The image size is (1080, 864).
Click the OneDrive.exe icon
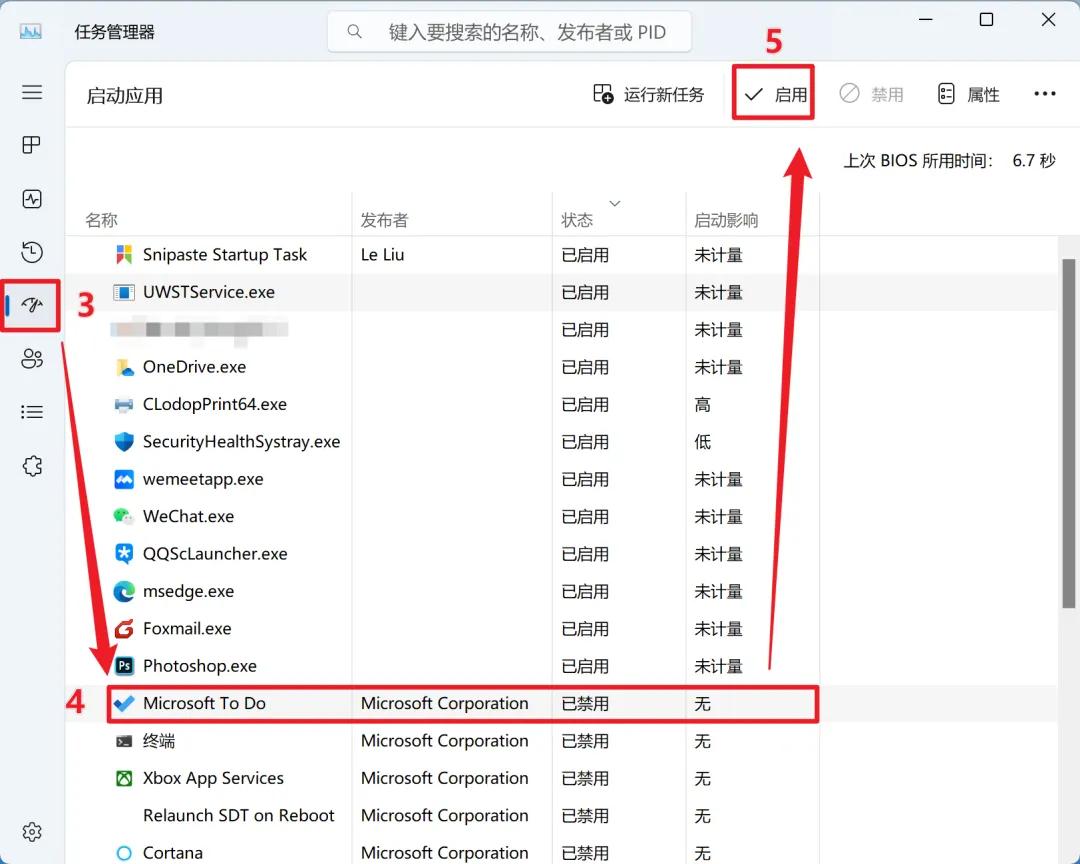[x=124, y=367]
